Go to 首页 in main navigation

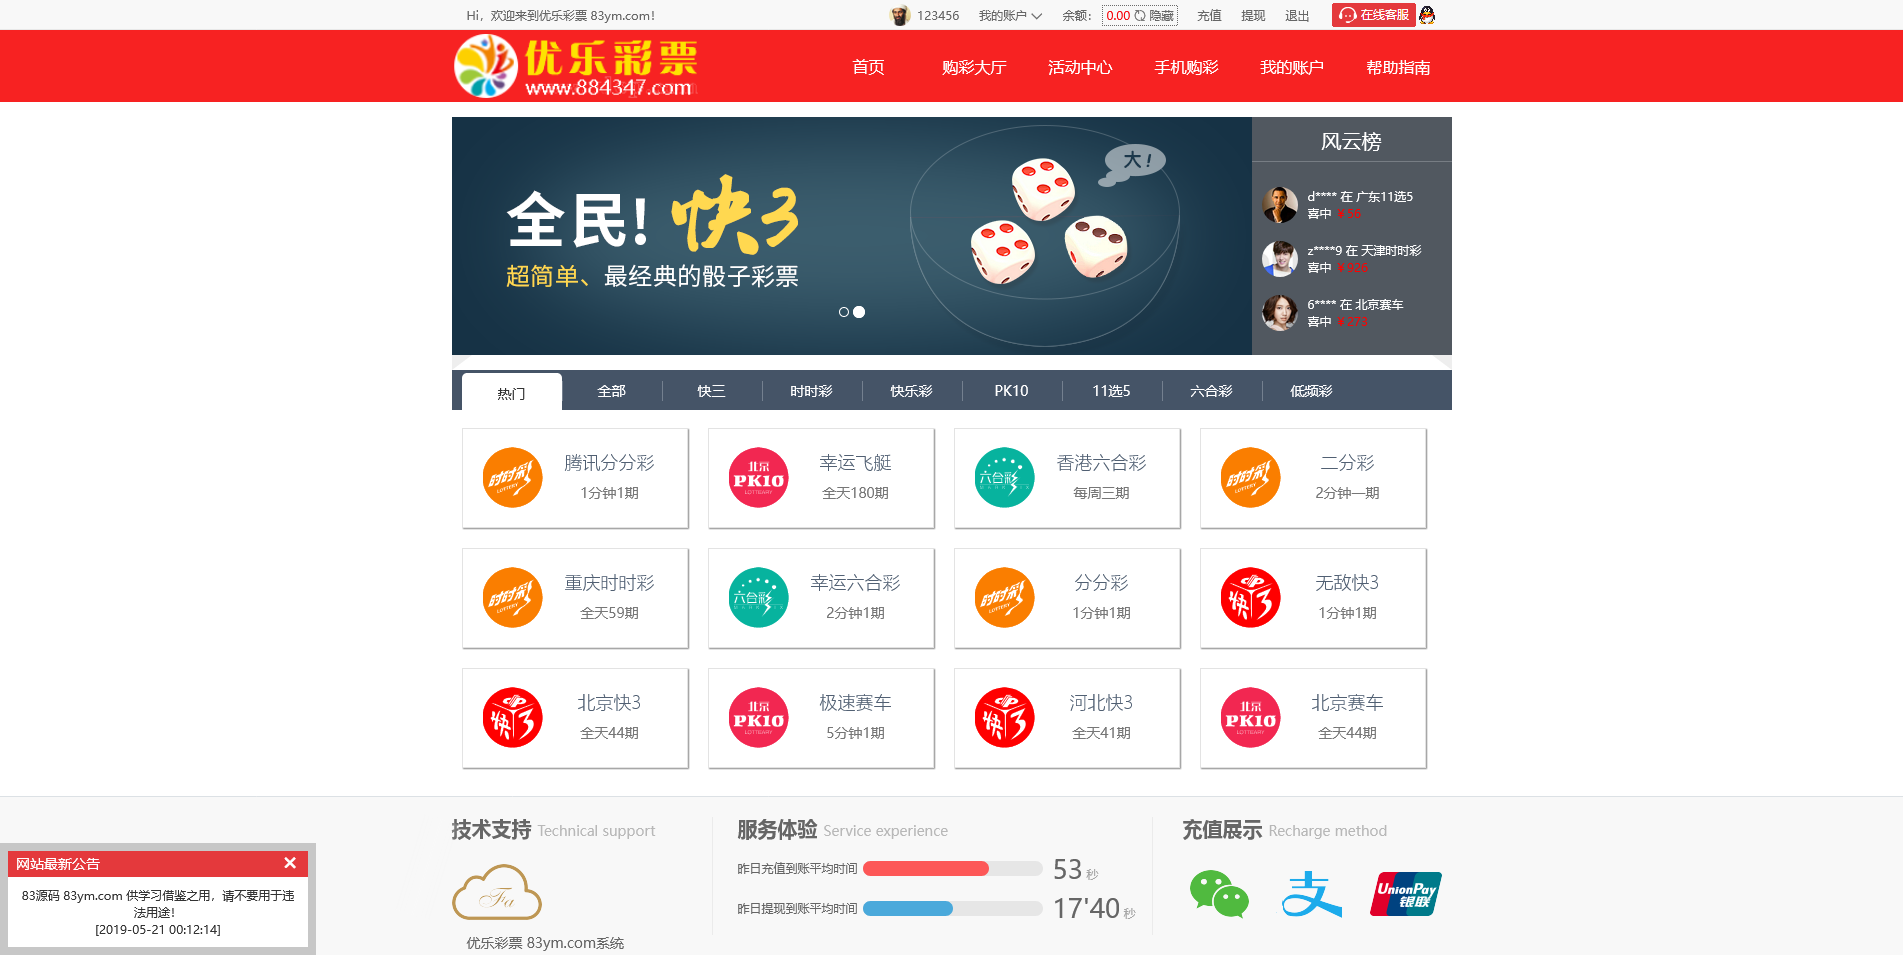click(x=868, y=67)
